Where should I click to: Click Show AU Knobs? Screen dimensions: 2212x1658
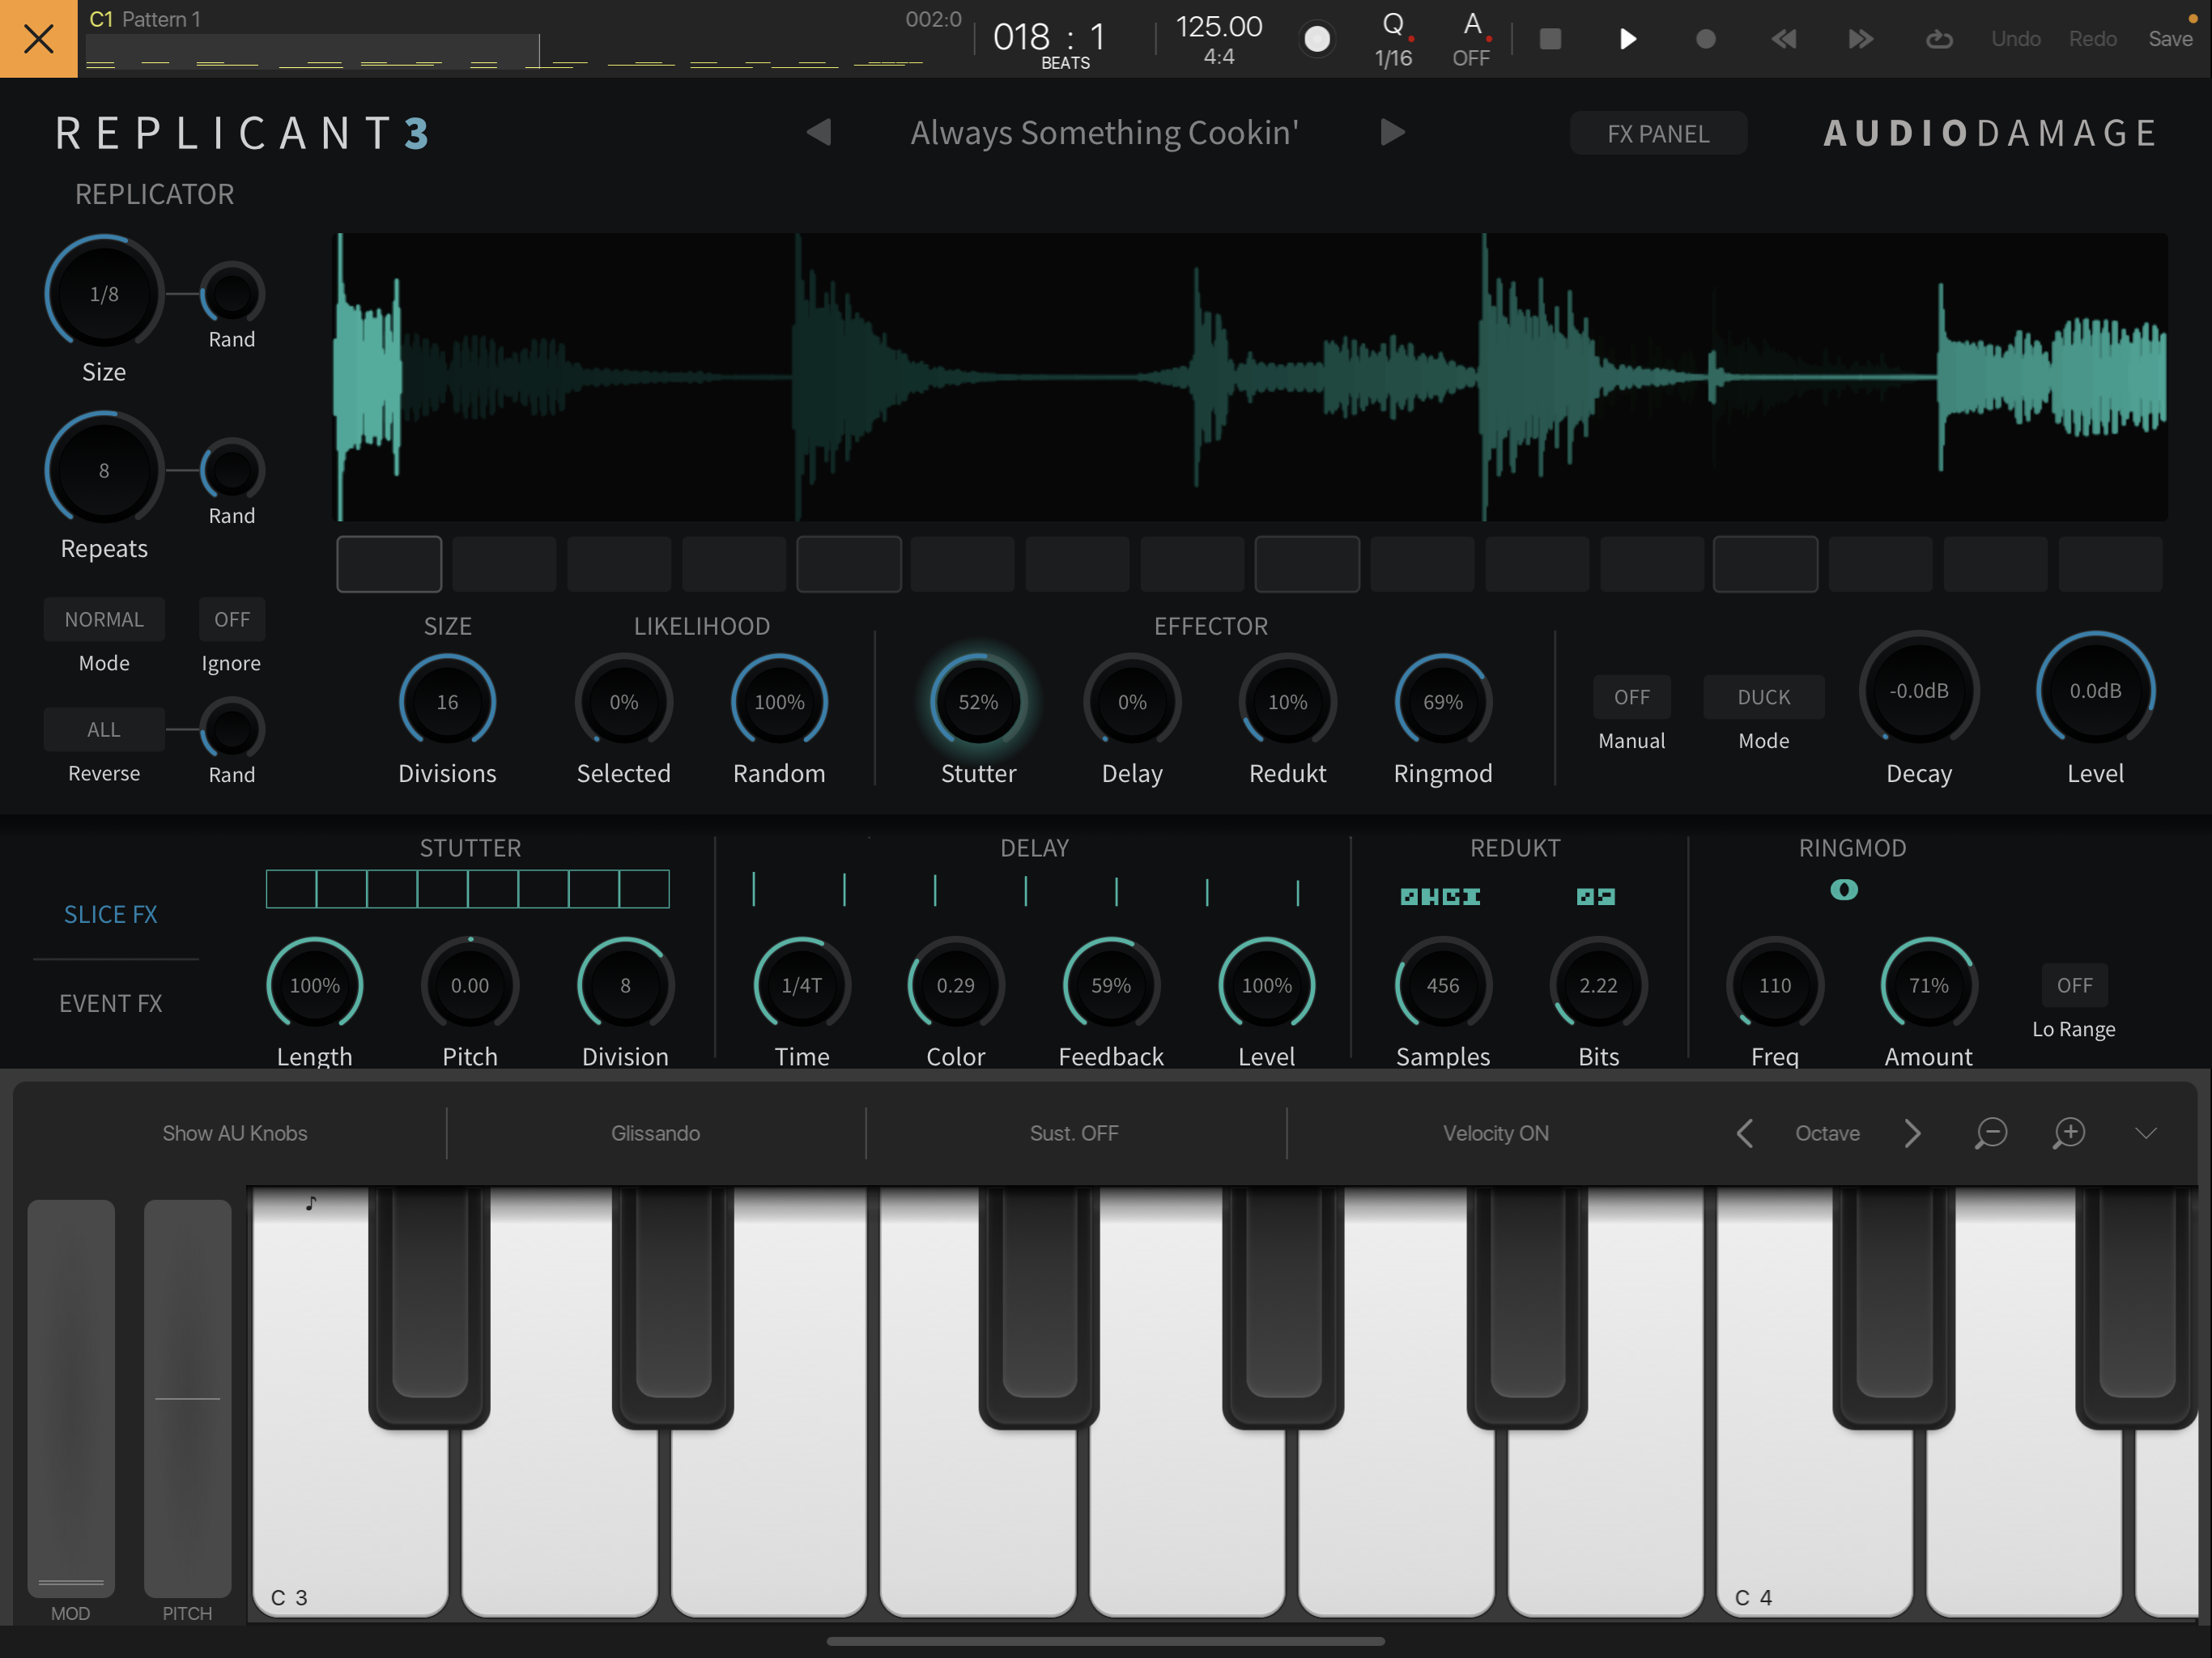235,1133
